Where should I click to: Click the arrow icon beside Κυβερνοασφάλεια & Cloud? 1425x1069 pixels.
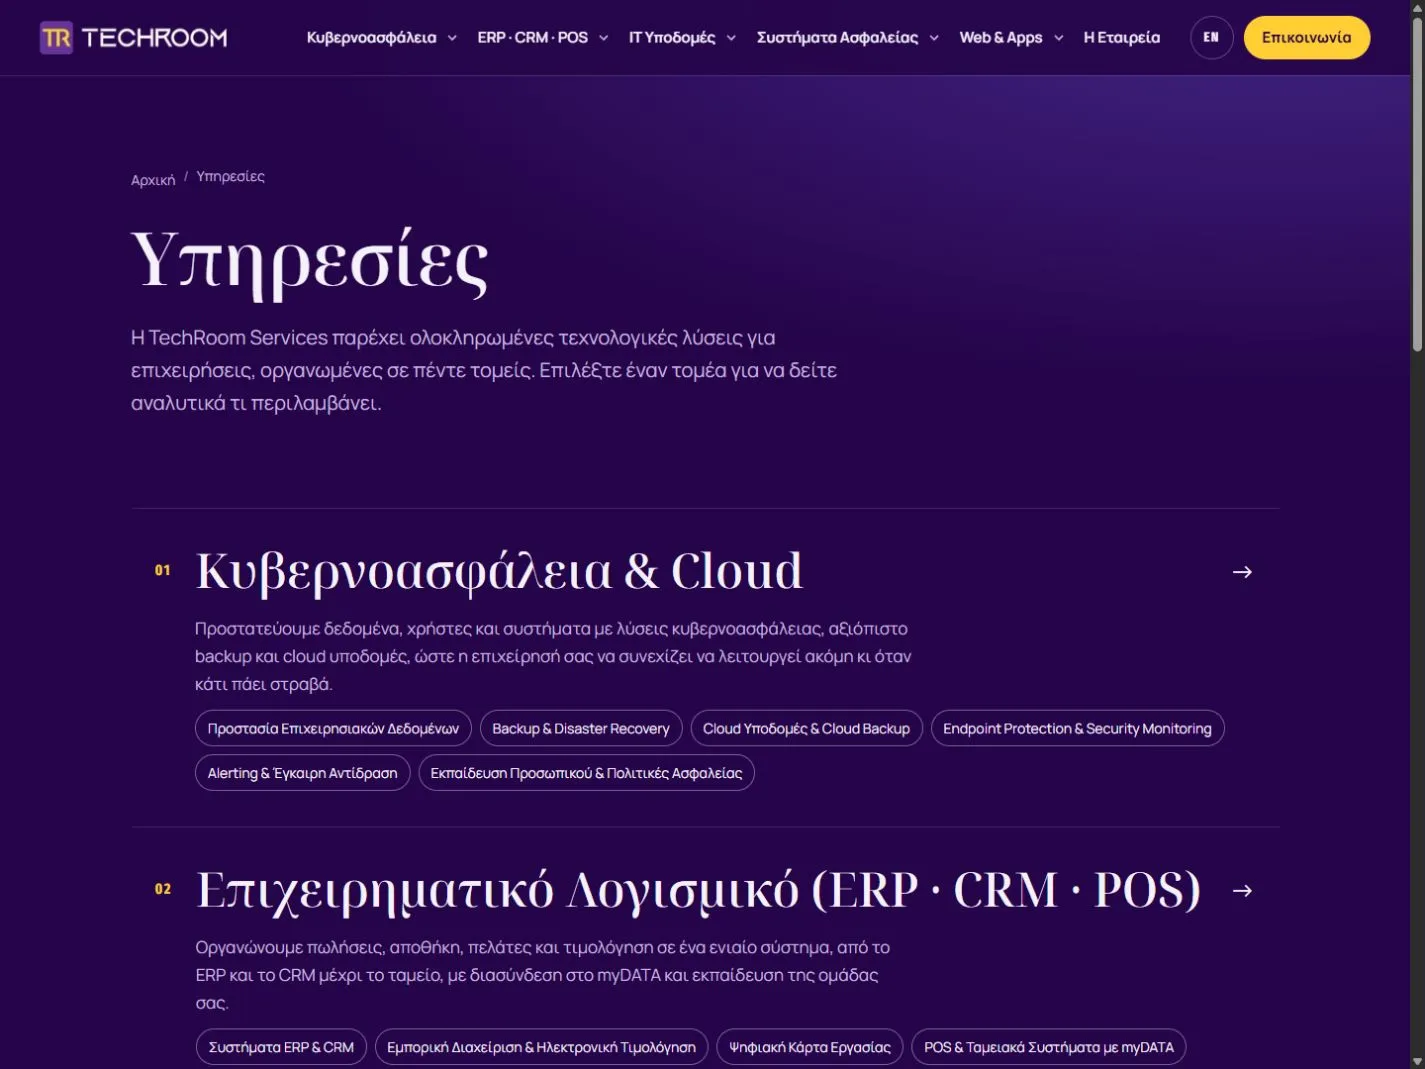point(1242,572)
